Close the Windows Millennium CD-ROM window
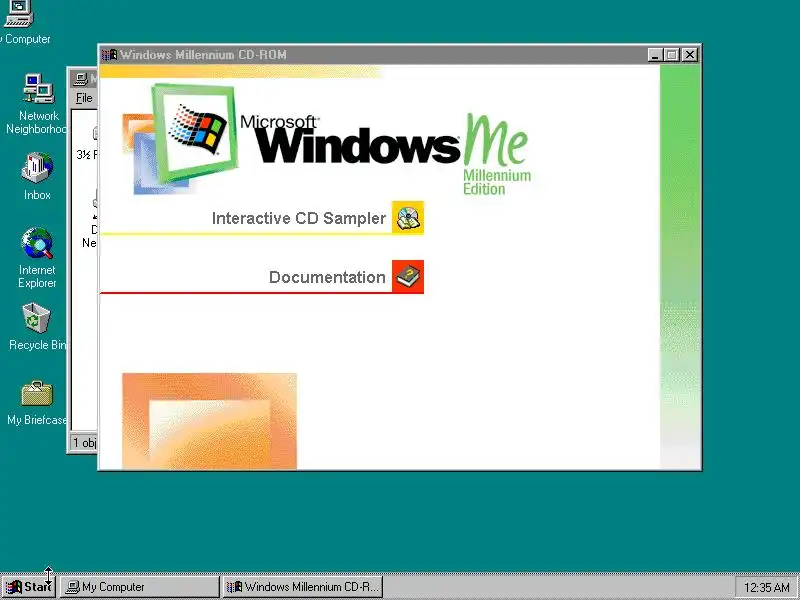800x600 pixels. [x=690, y=55]
